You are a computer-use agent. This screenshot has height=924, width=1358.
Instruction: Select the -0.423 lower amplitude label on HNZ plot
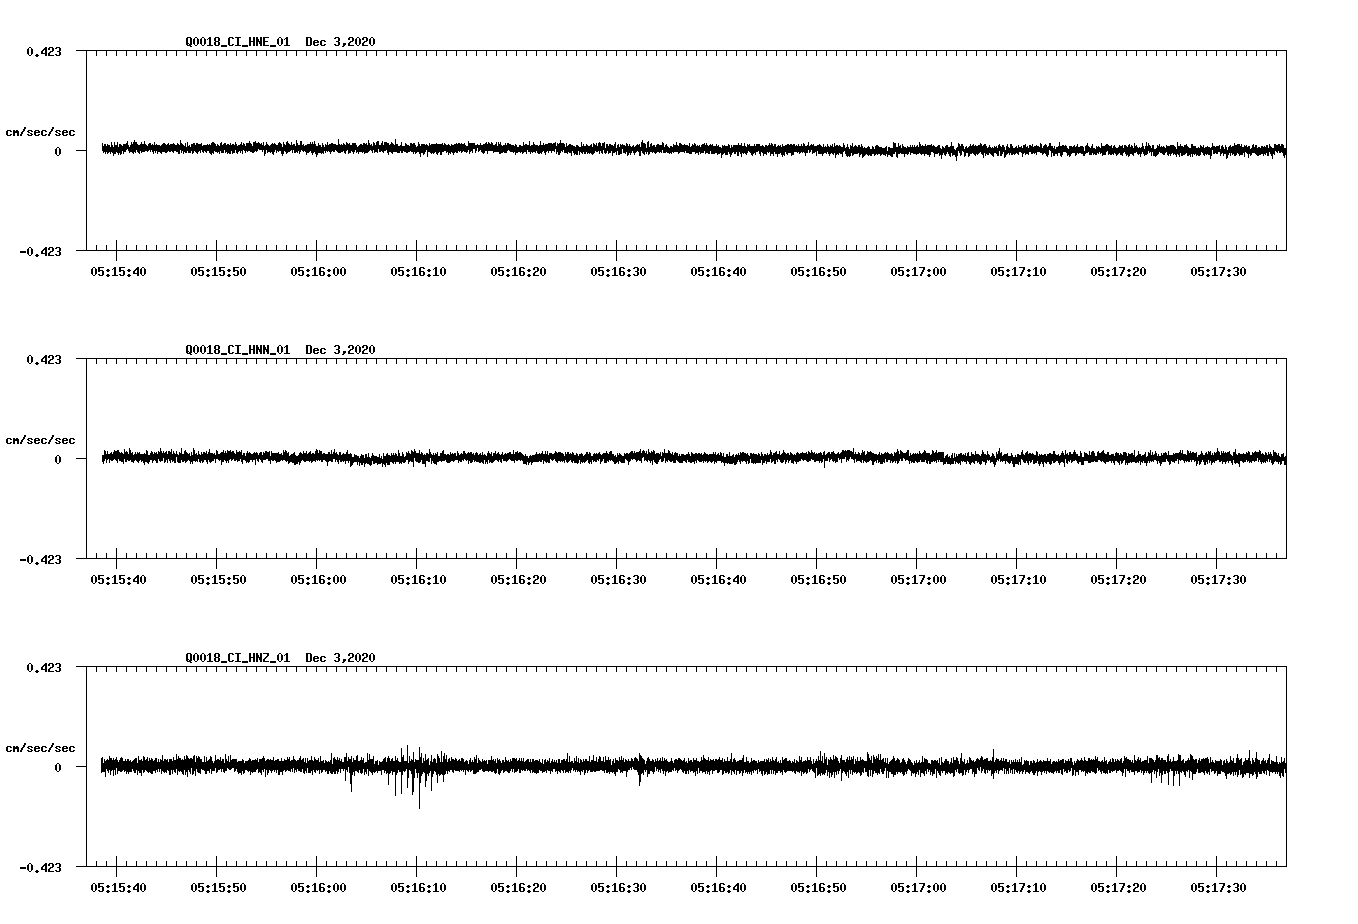(x=42, y=869)
